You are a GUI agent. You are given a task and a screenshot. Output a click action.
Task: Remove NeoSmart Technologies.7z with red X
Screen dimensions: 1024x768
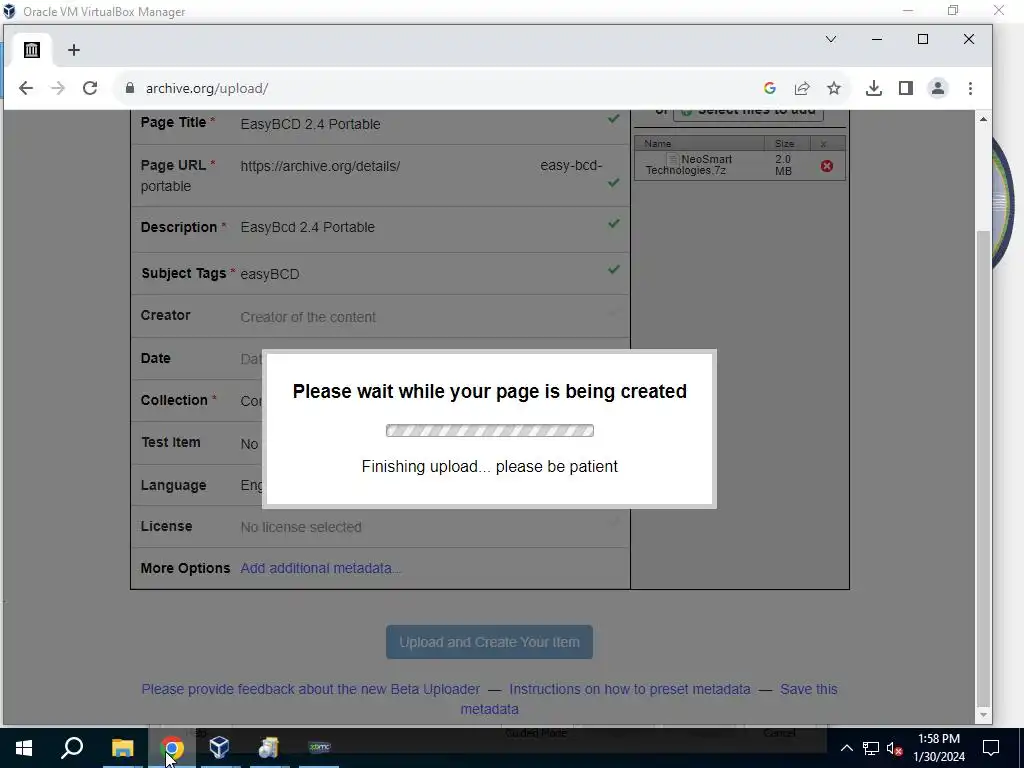tap(827, 166)
